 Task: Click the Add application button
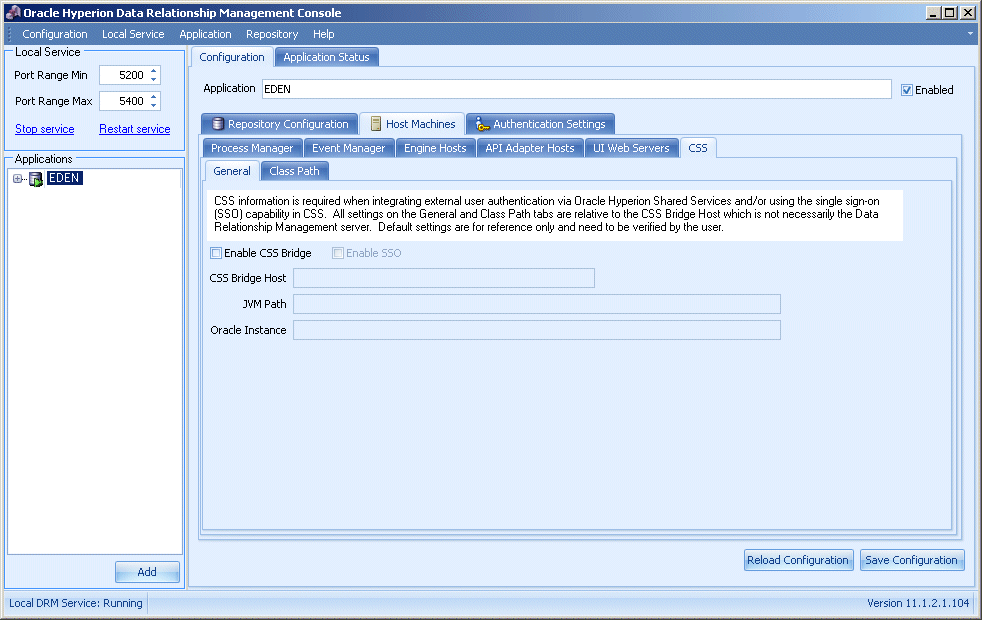coord(147,572)
